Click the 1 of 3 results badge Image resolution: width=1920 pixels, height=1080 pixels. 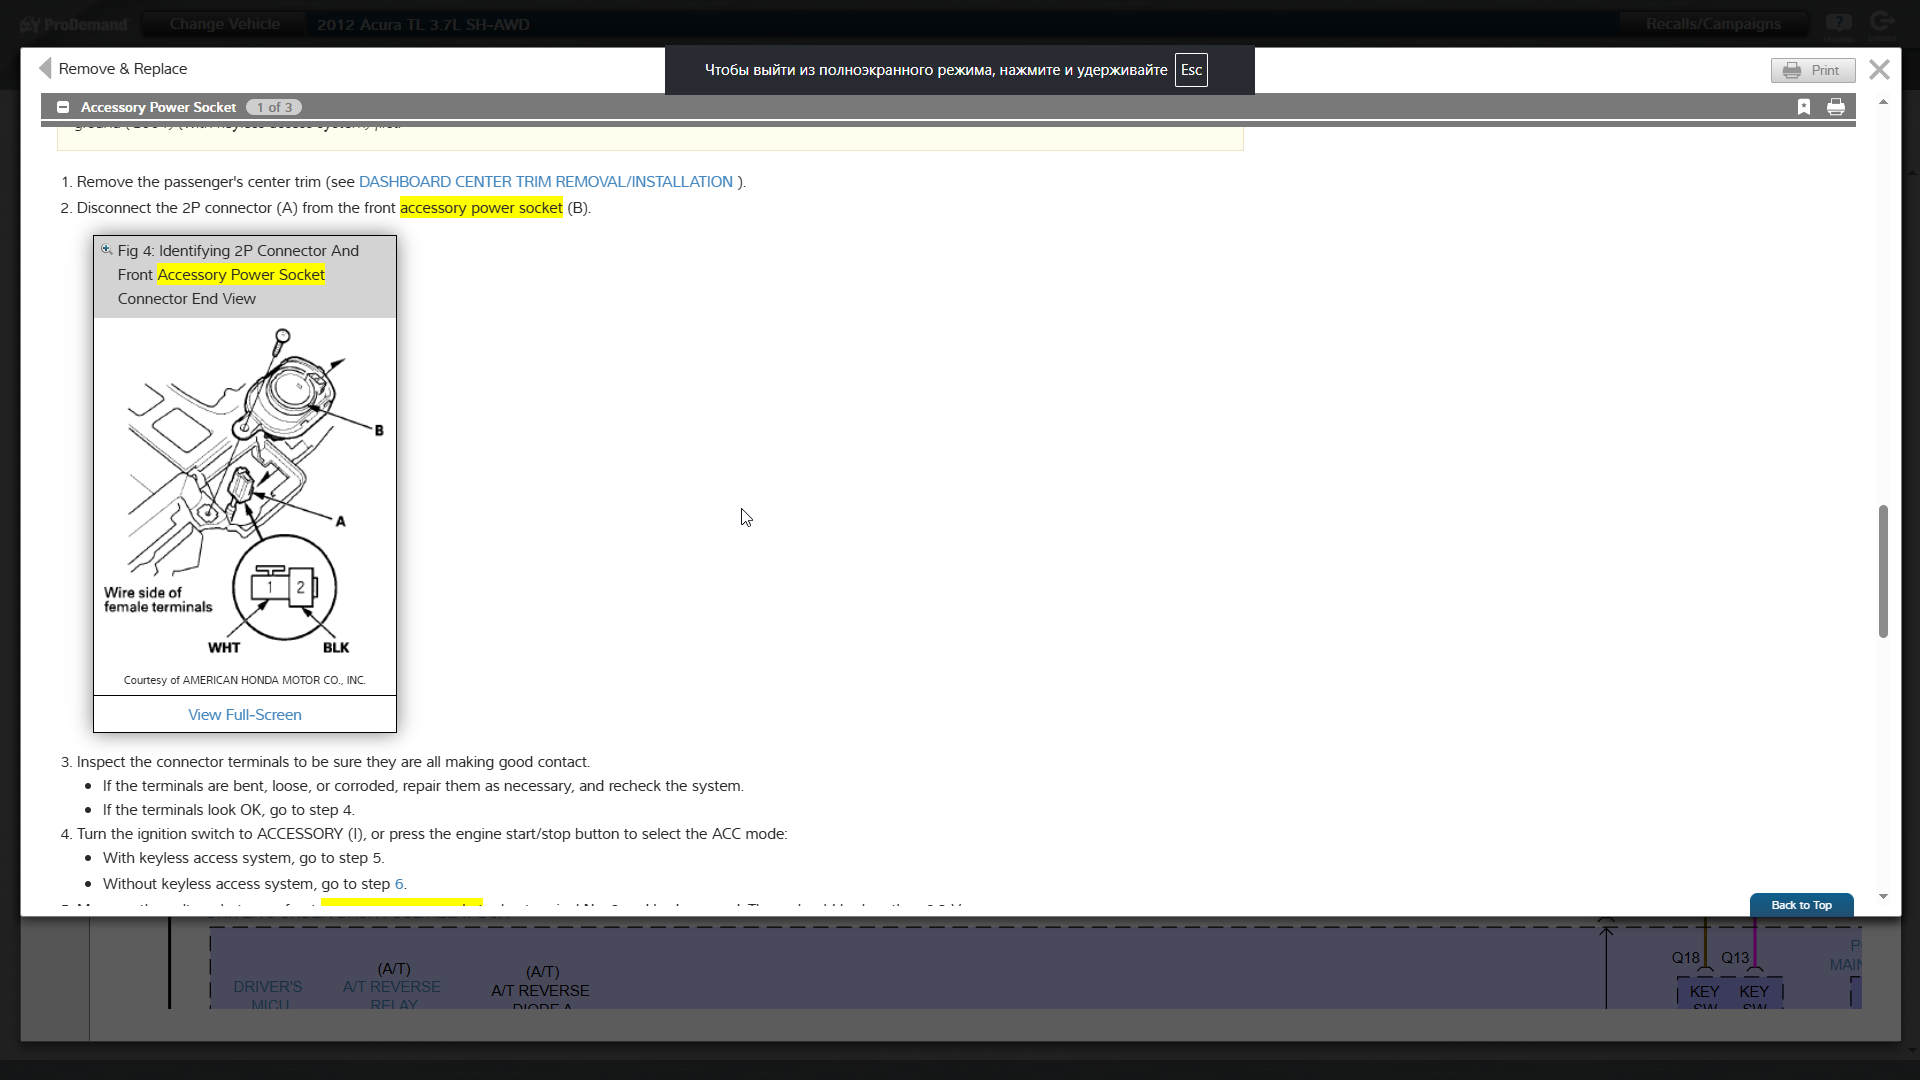pos(274,107)
